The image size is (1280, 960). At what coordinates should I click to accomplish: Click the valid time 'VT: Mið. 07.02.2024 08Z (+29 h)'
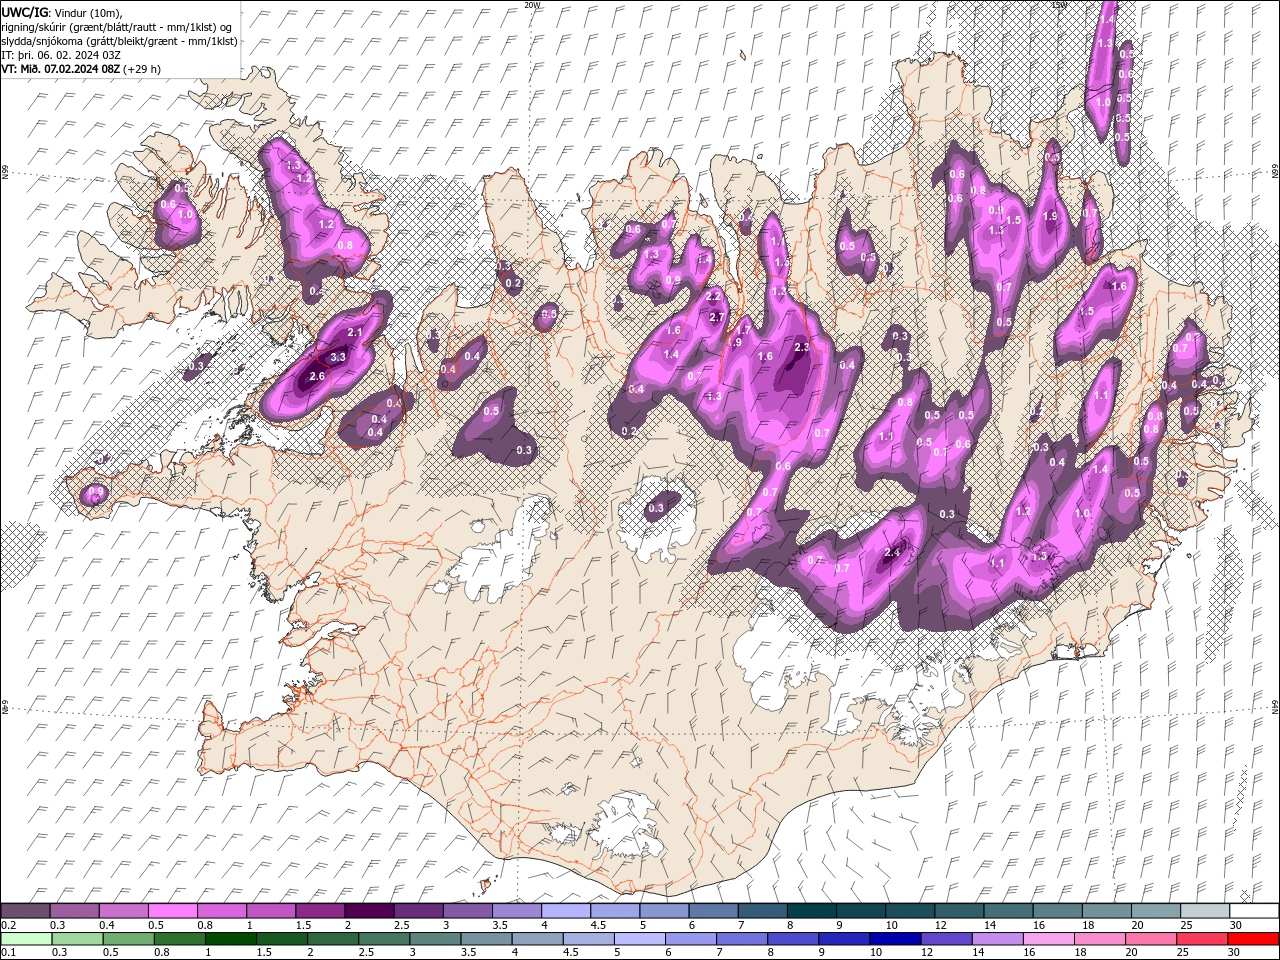tap(81, 69)
